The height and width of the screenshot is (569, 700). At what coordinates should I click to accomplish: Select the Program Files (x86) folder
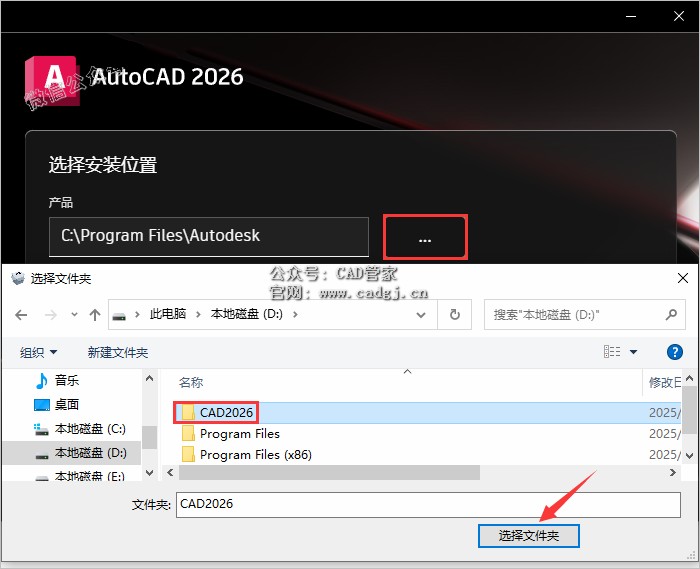point(256,455)
